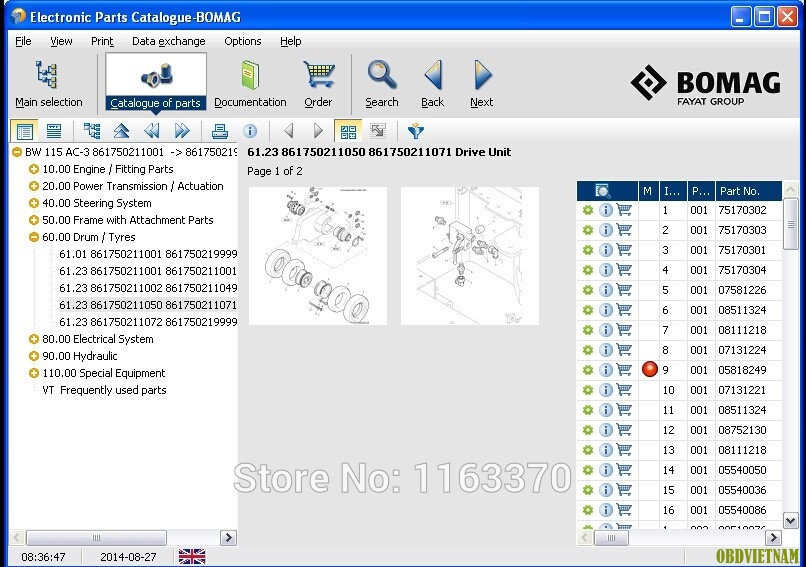This screenshot has width=806, height=567.
Task: Click part number 07131221 cell
Action: [x=748, y=390]
